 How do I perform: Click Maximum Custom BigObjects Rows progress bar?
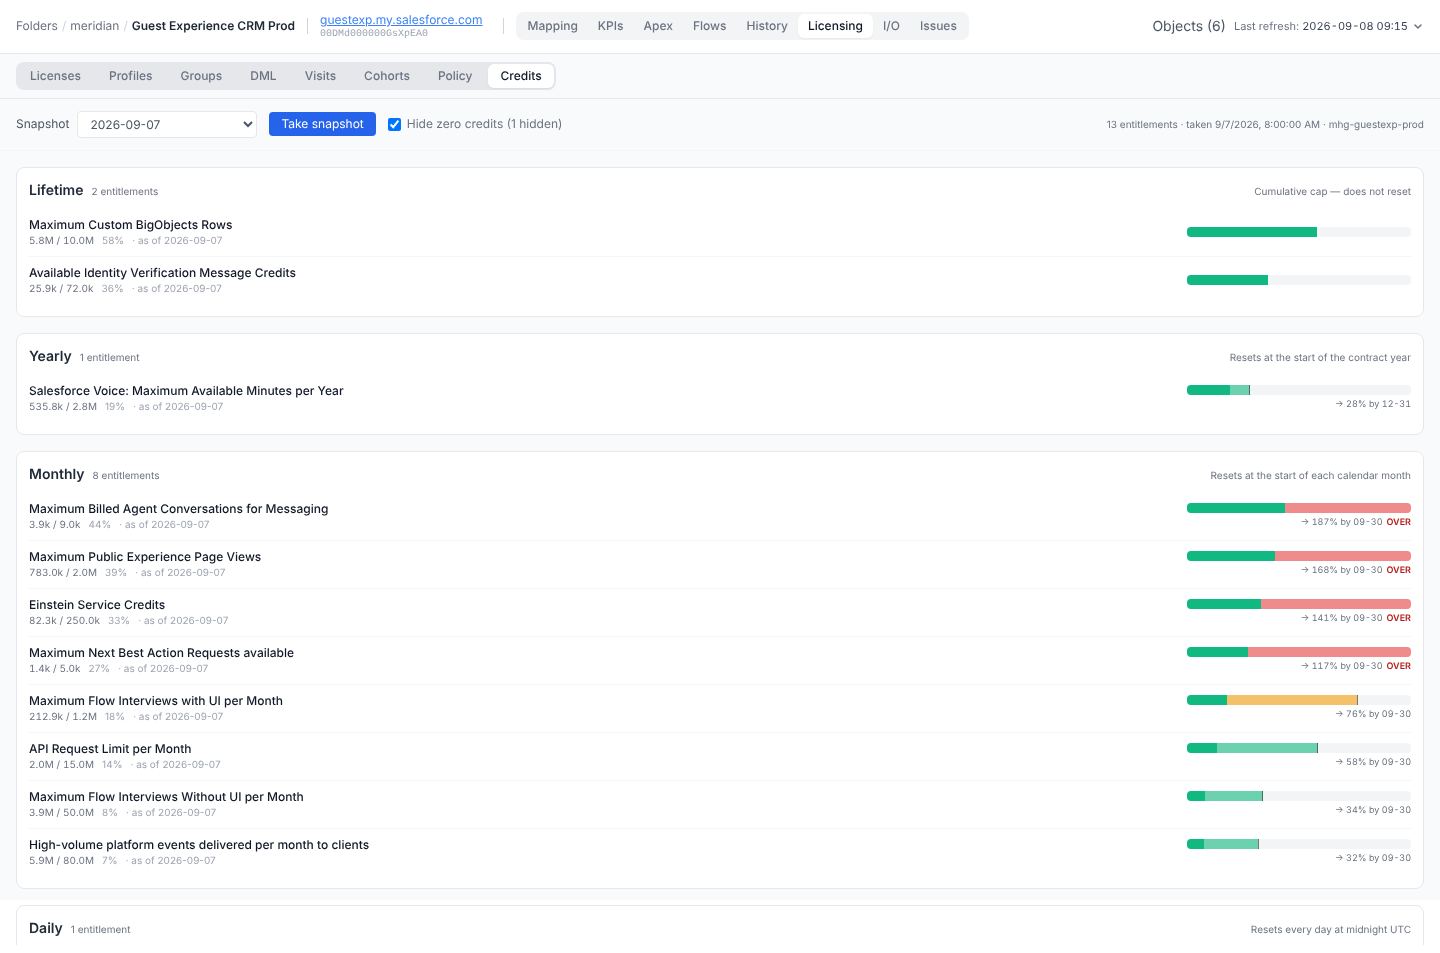(1299, 232)
